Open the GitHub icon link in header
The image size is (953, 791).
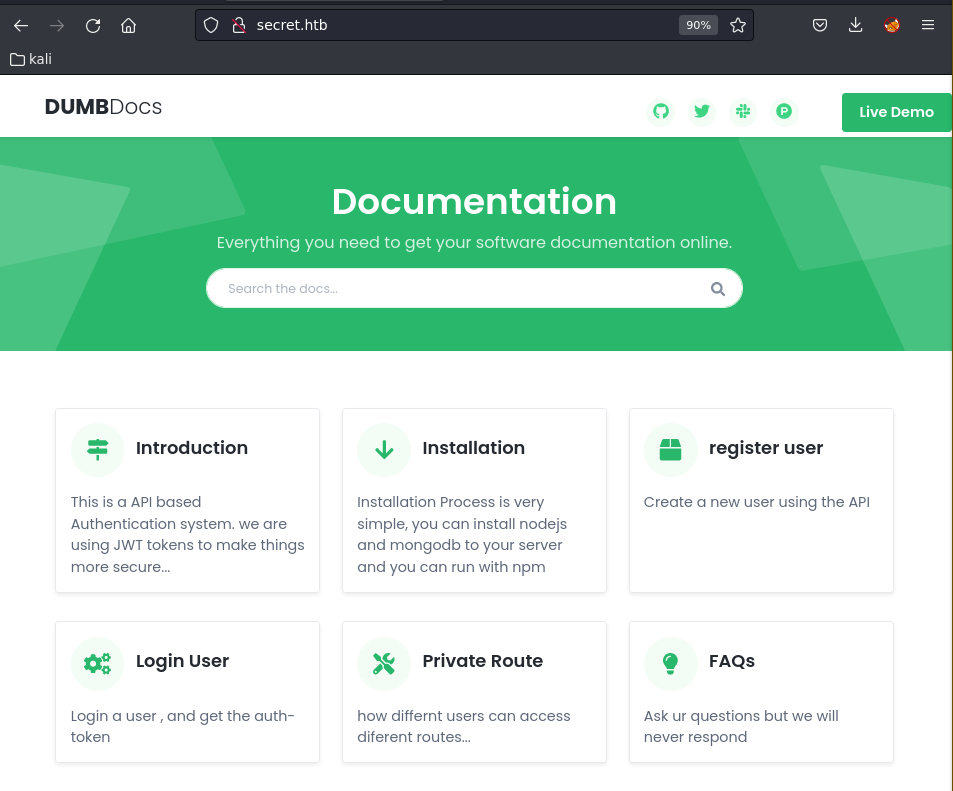point(660,111)
